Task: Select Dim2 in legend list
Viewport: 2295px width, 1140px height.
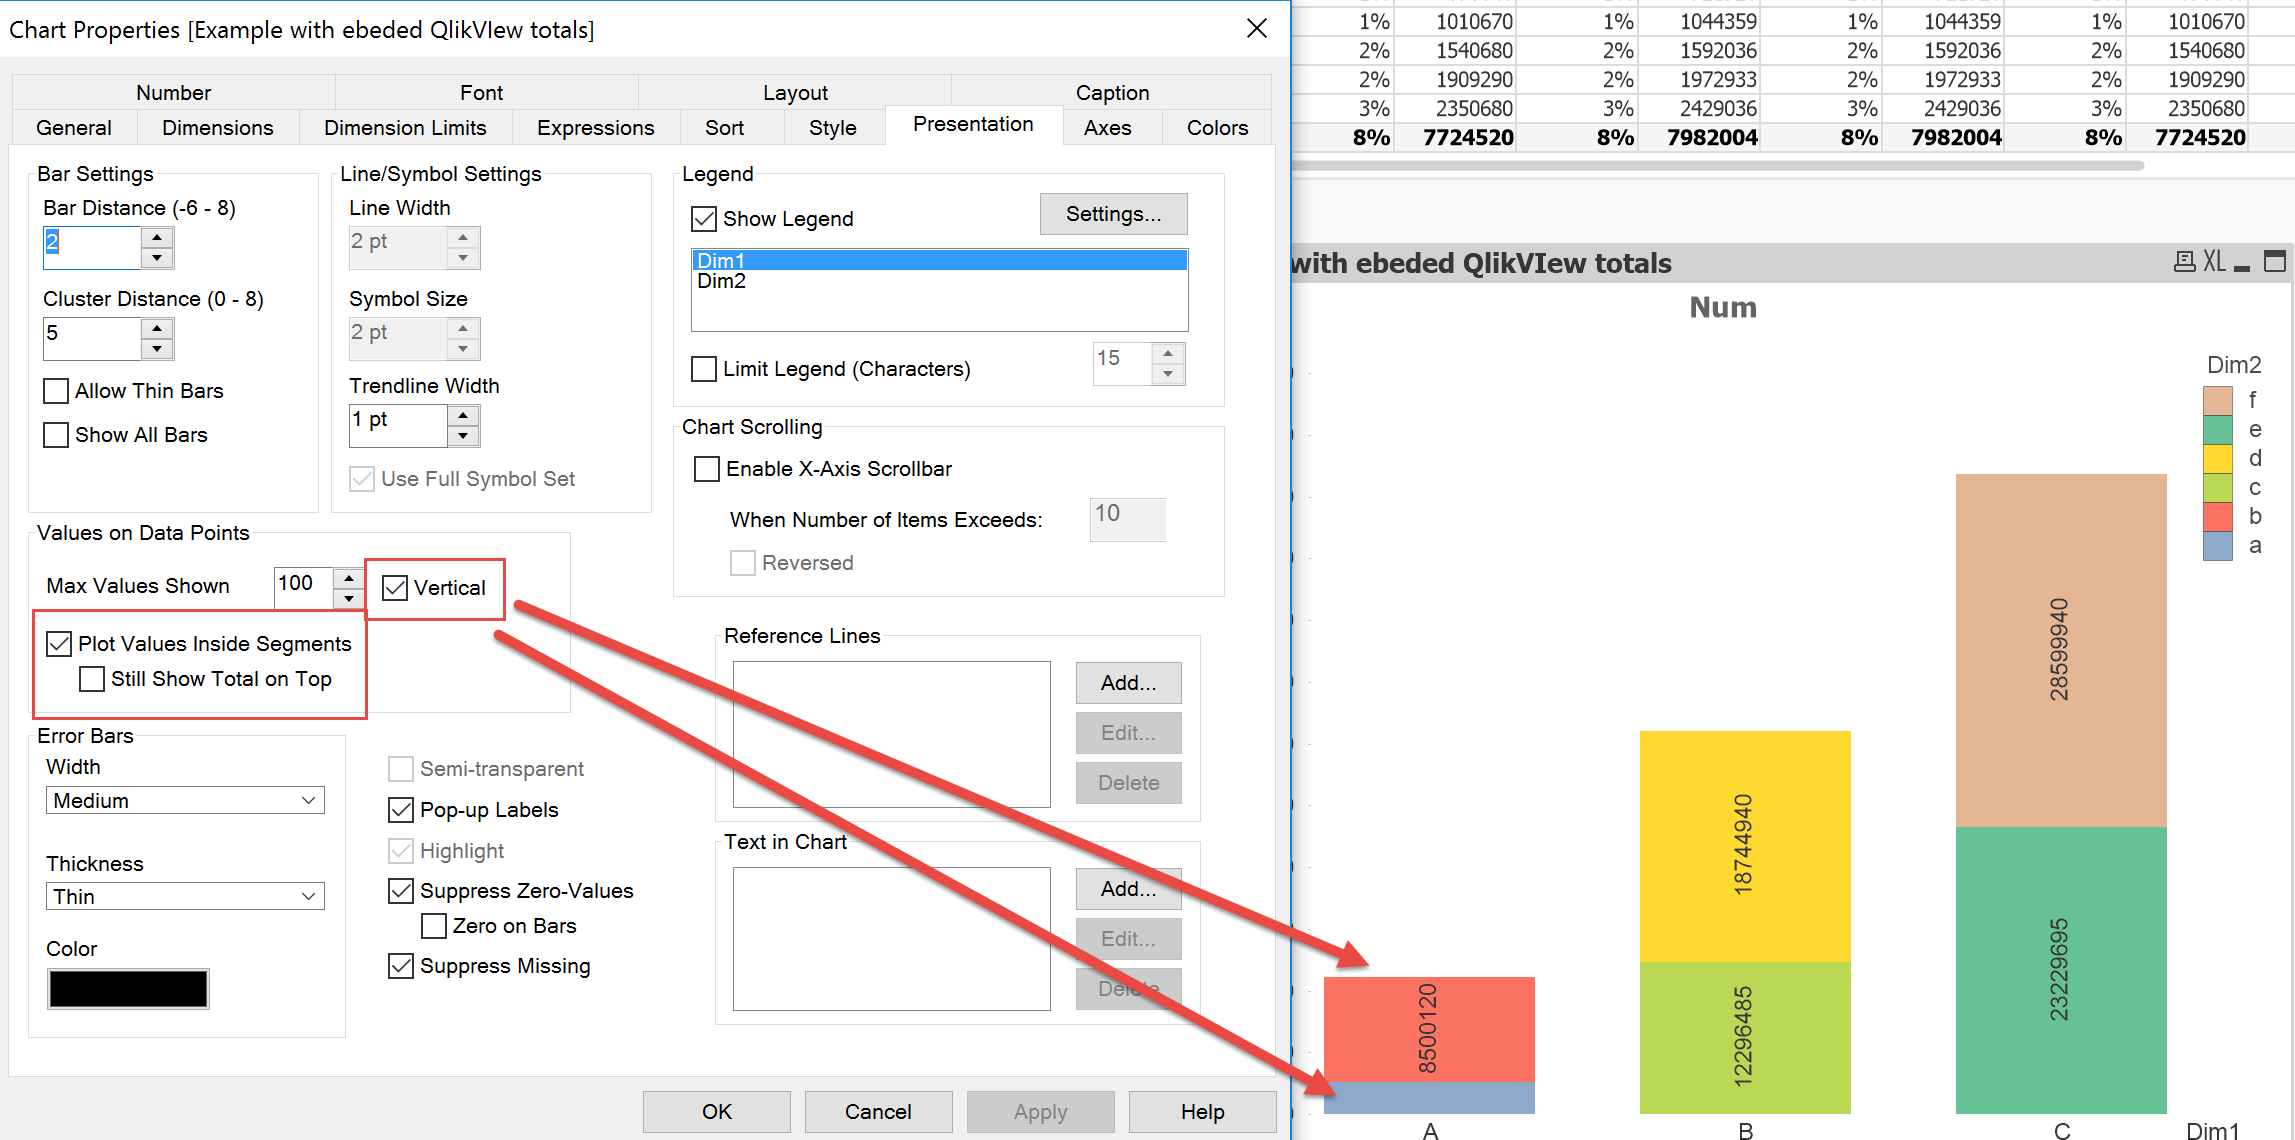Action: point(722,282)
